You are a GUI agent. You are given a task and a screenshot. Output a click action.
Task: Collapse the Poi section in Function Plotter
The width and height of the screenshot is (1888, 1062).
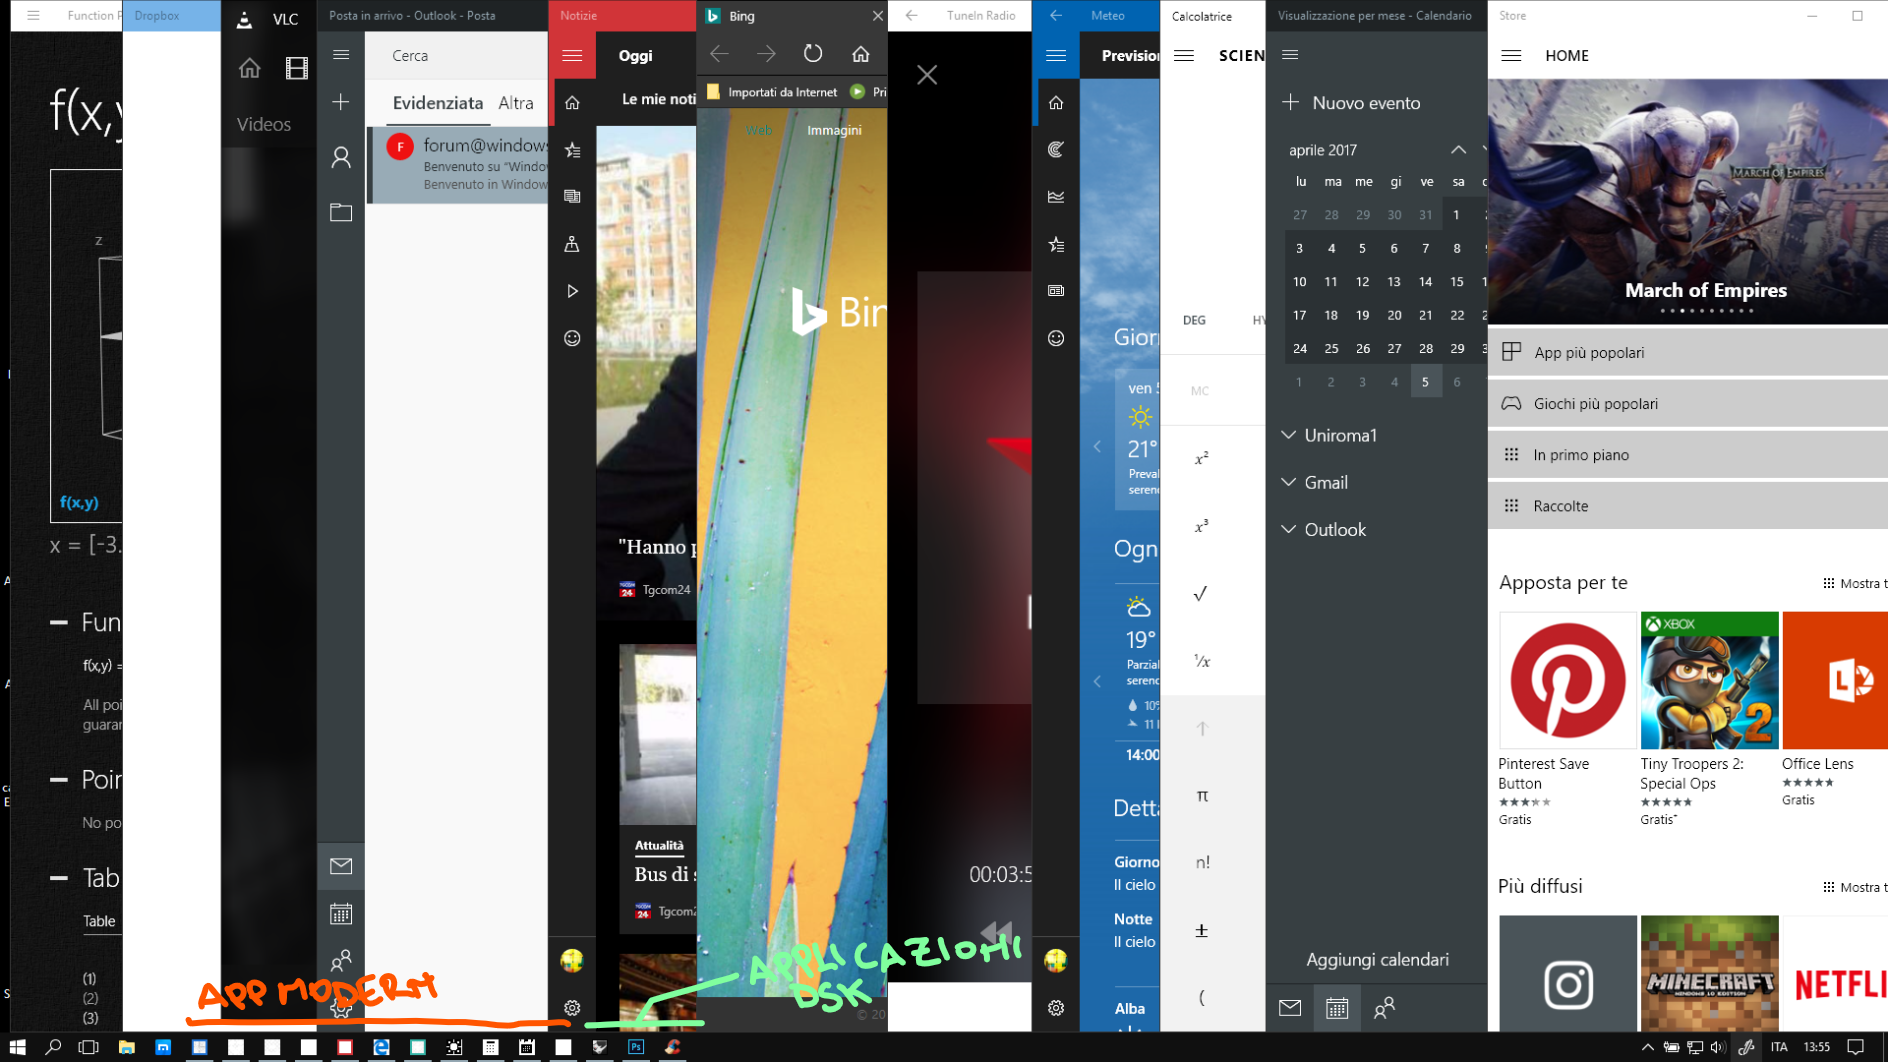[x=59, y=779]
